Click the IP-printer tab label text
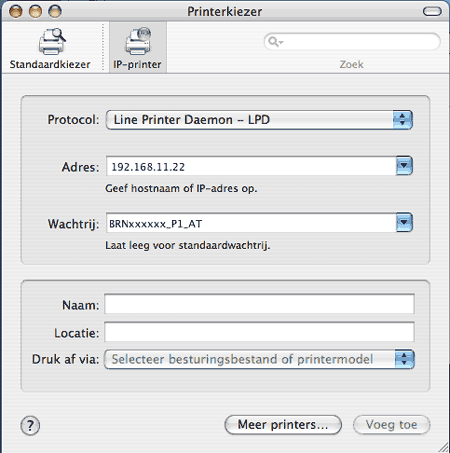Image resolution: width=450 pixels, height=453 pixels. (x=137, y=64)
